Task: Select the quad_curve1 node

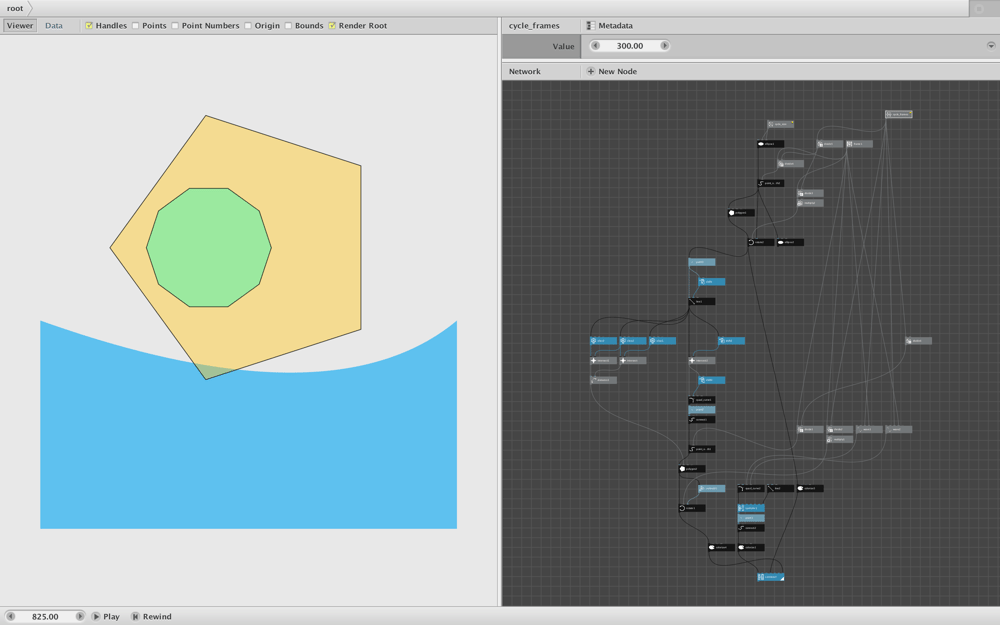Action: pyautogui.click(x=702, y=400)
